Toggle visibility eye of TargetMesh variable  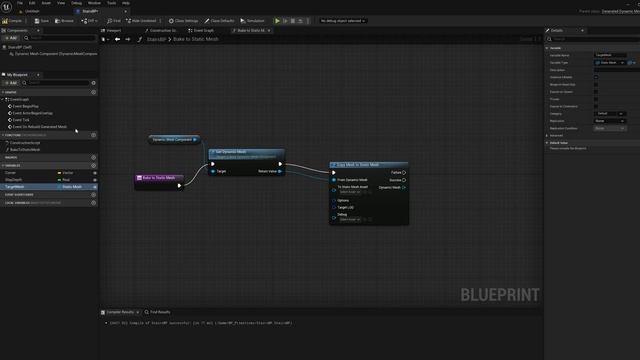coord(95,187)
